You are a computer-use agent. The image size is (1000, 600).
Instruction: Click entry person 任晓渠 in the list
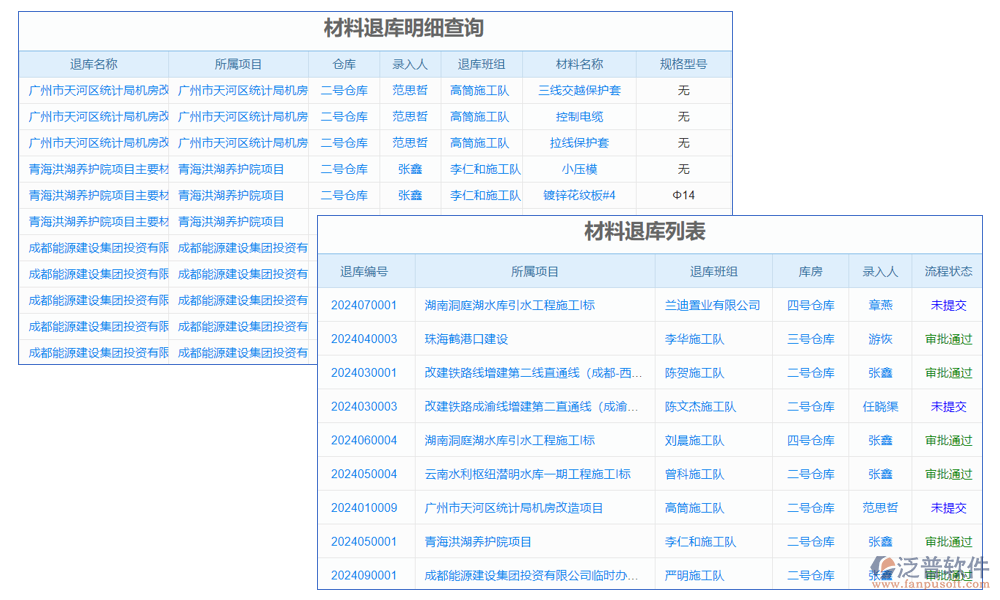click(881, 406)
